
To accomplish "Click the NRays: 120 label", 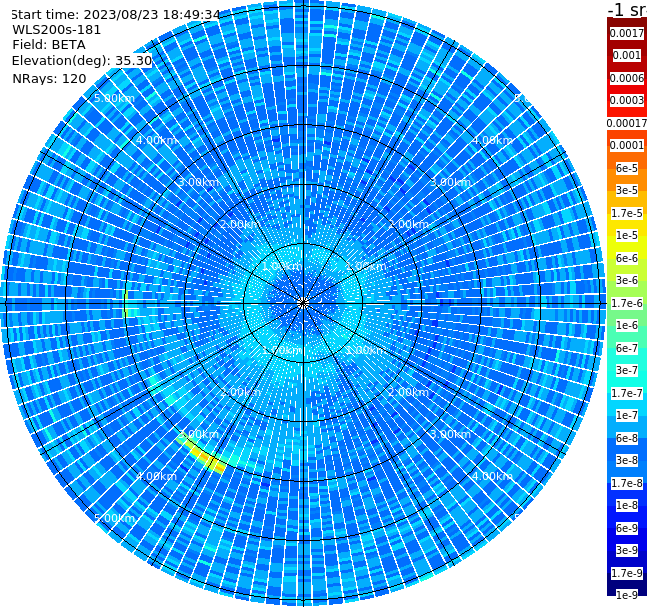I will pos(49,78).
